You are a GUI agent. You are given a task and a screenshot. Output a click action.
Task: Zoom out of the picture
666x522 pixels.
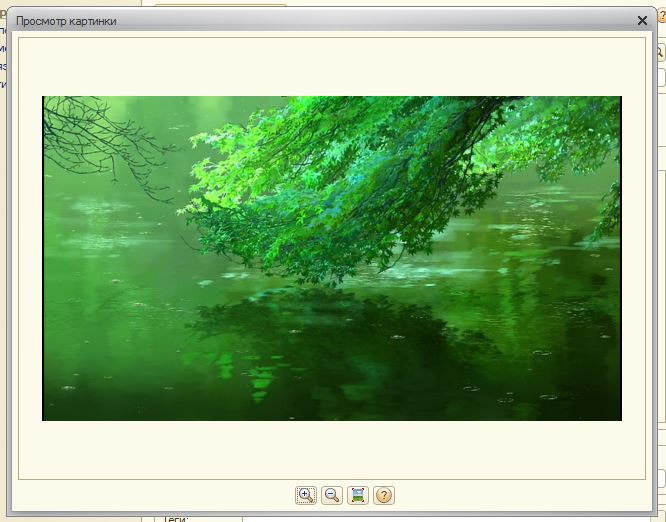tap(332, 495)
